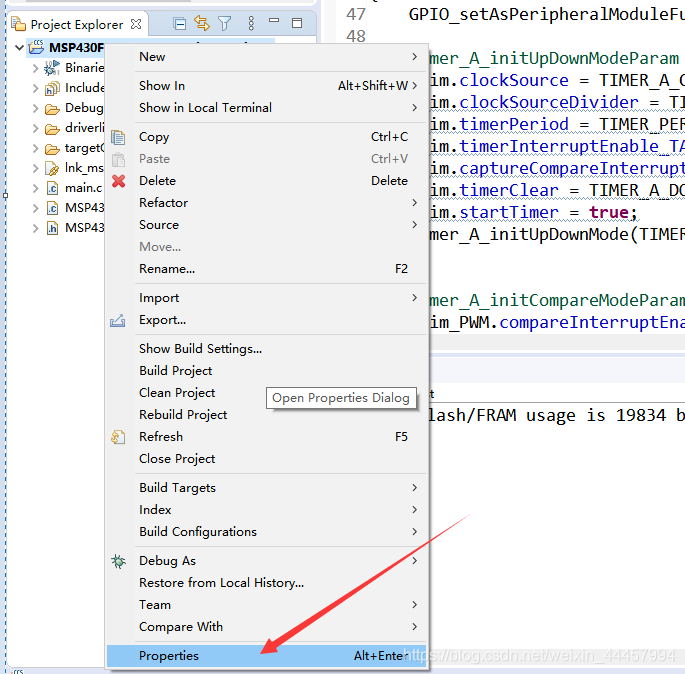Click the targetConfigs folder icon

click(52, 149)
